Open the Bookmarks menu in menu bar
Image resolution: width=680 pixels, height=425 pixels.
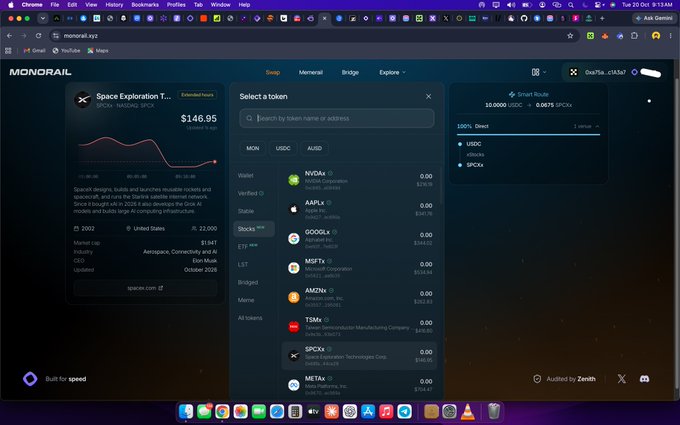[145, 5]
